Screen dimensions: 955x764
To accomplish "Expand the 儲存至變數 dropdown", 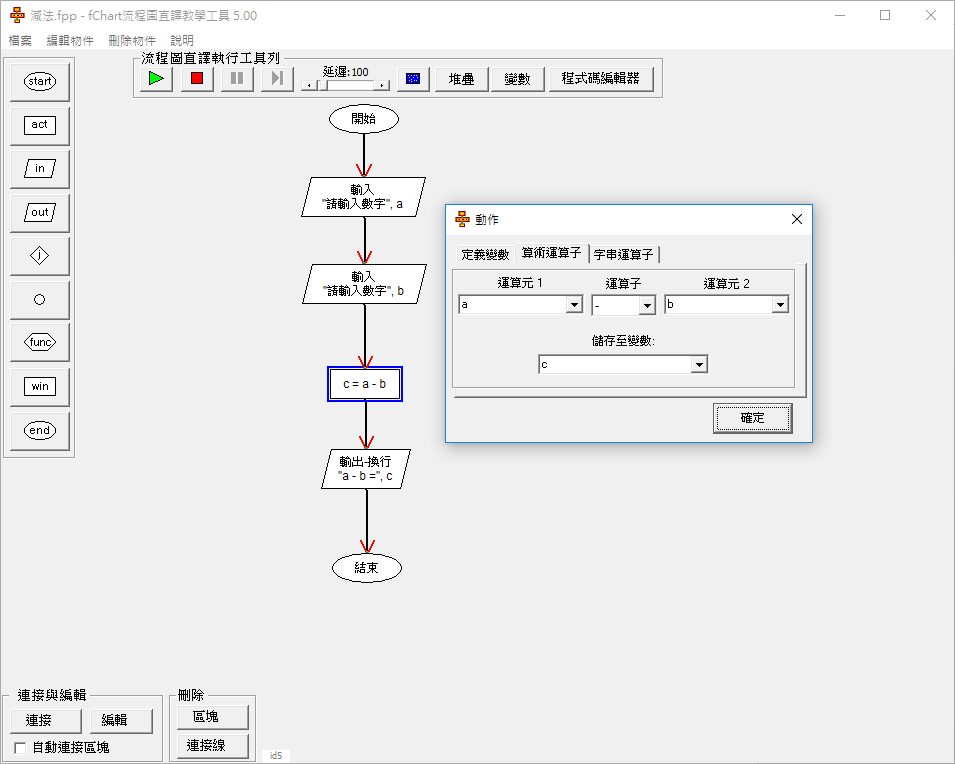I will coord(699,365).
